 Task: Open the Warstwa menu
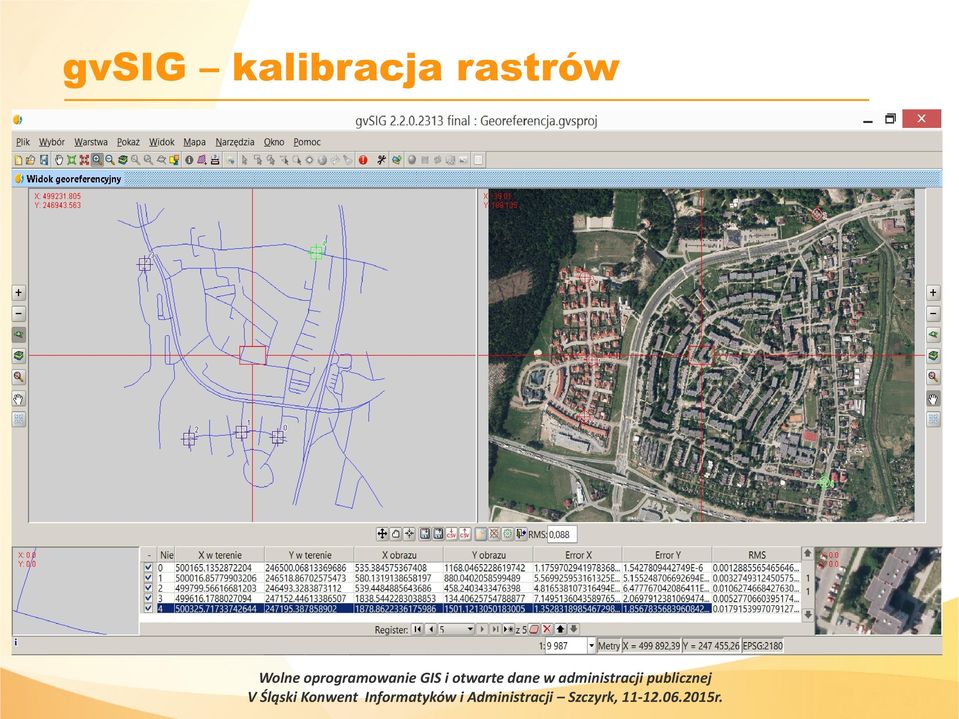click(91, 142)
